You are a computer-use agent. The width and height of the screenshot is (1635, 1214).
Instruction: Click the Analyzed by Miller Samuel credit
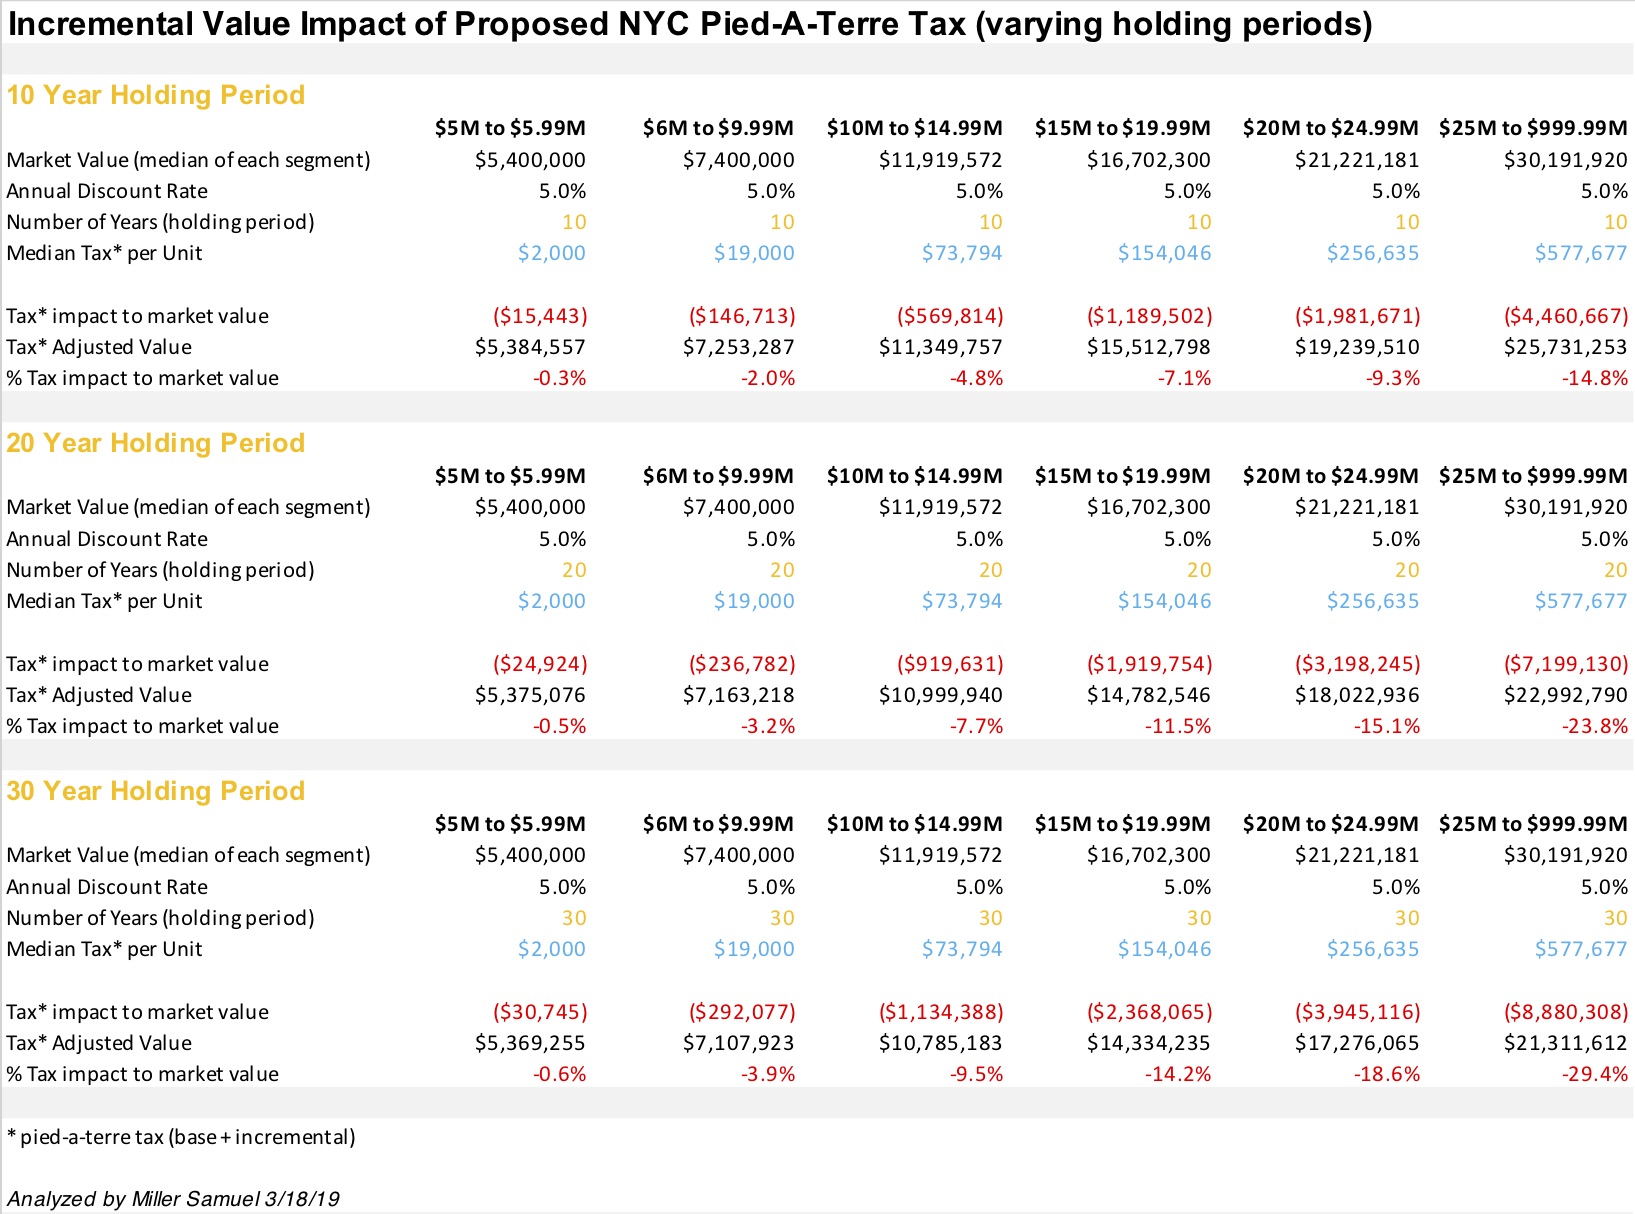(173, 1199)
